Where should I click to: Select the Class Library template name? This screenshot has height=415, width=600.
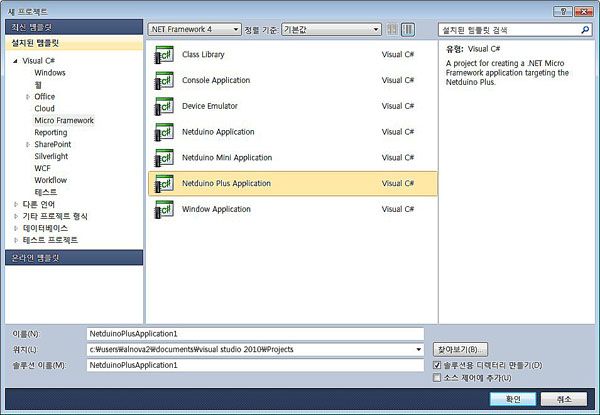coord(203,55)
